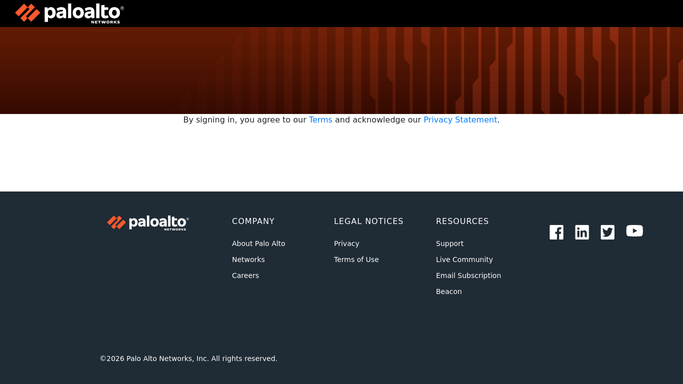Viewport: 683px width, 384px height.
Task: Open the LinkedIn social icon
Action: [582, 232]
